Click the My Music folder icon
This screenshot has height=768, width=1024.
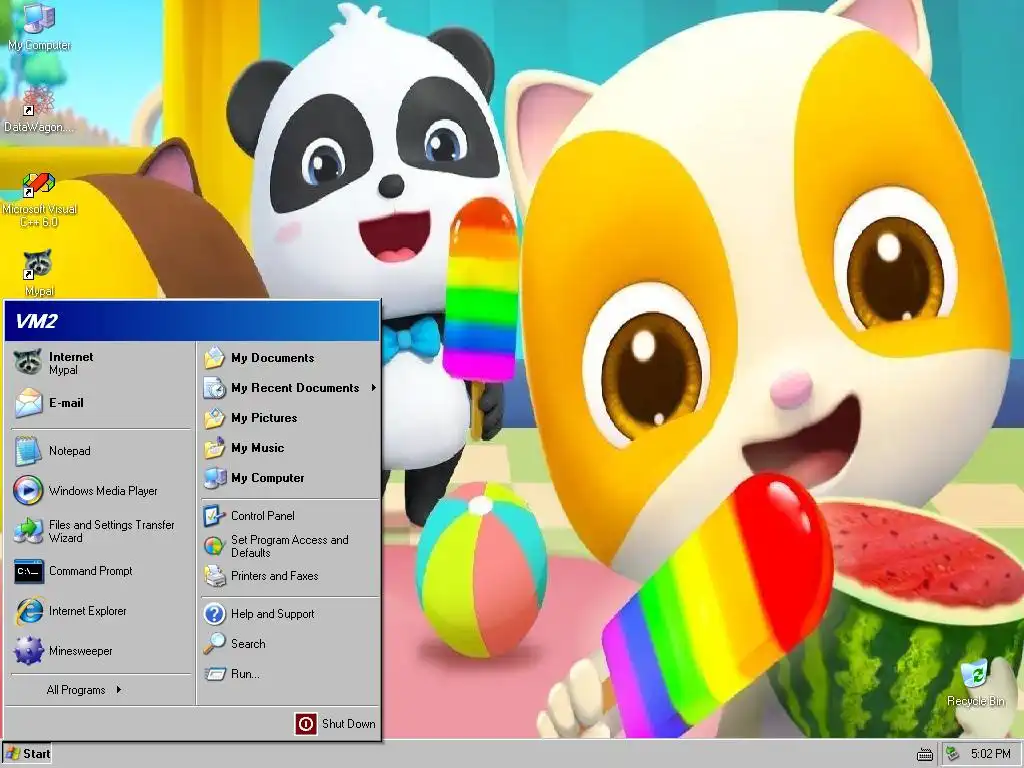pos(214,448)
